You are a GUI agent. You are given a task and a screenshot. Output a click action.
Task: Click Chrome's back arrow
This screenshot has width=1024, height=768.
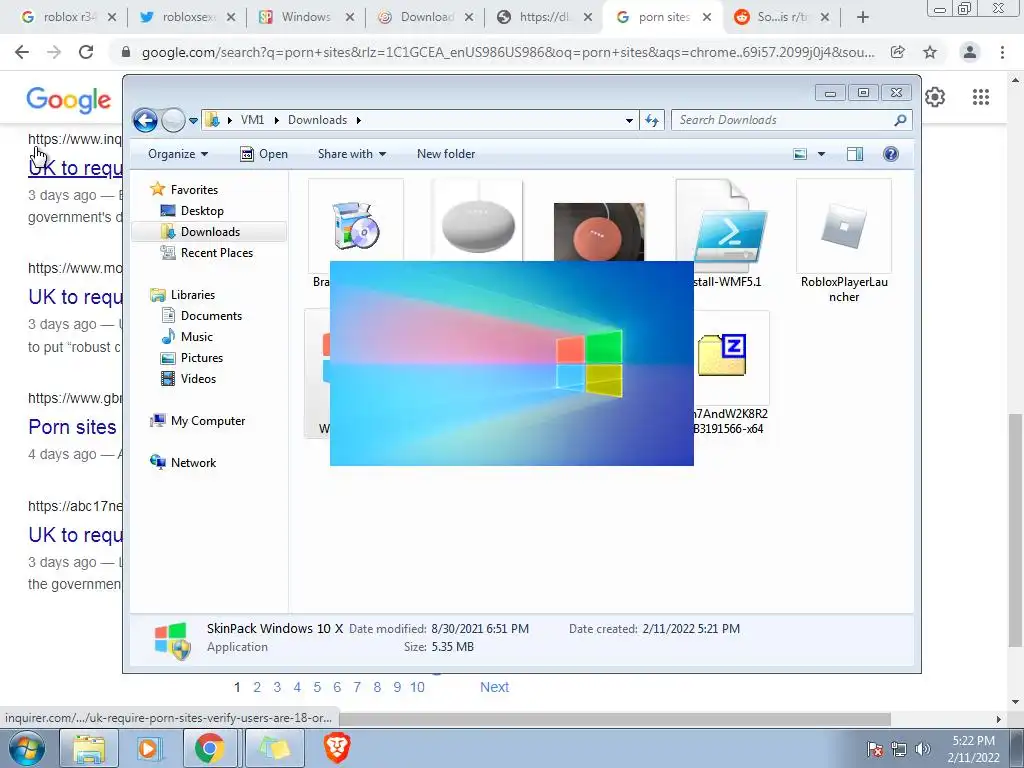tap(22, 52)
